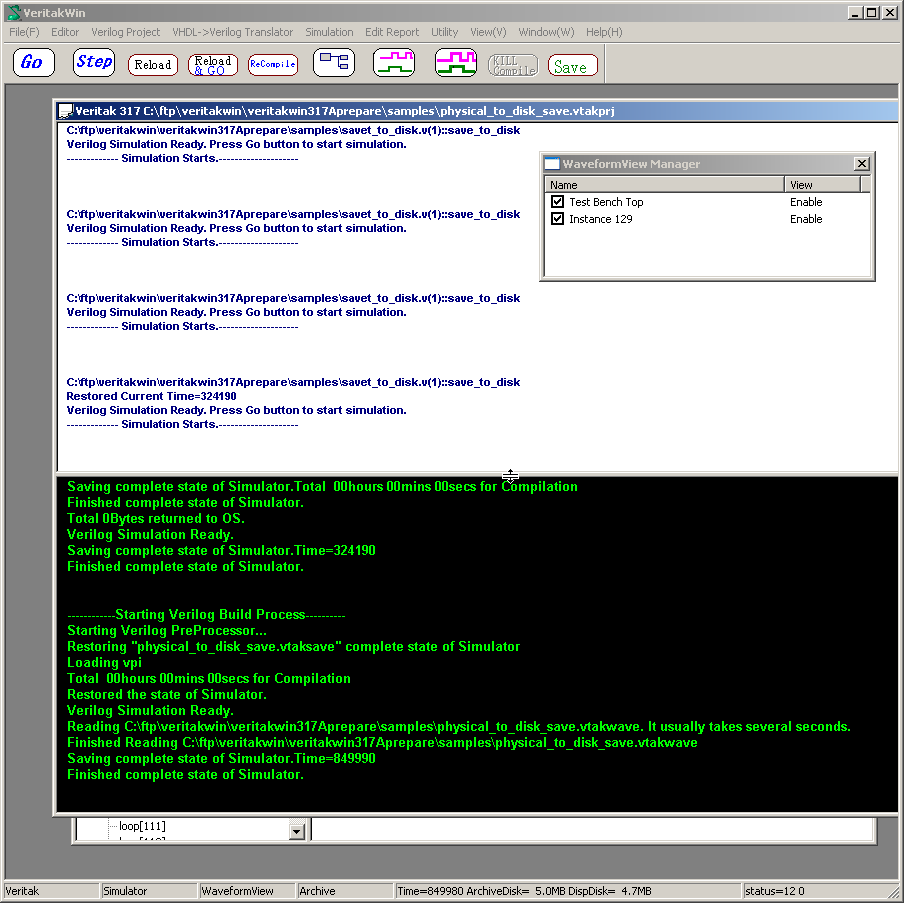
Task: Open the Help(H) menu
Action: 604,32
